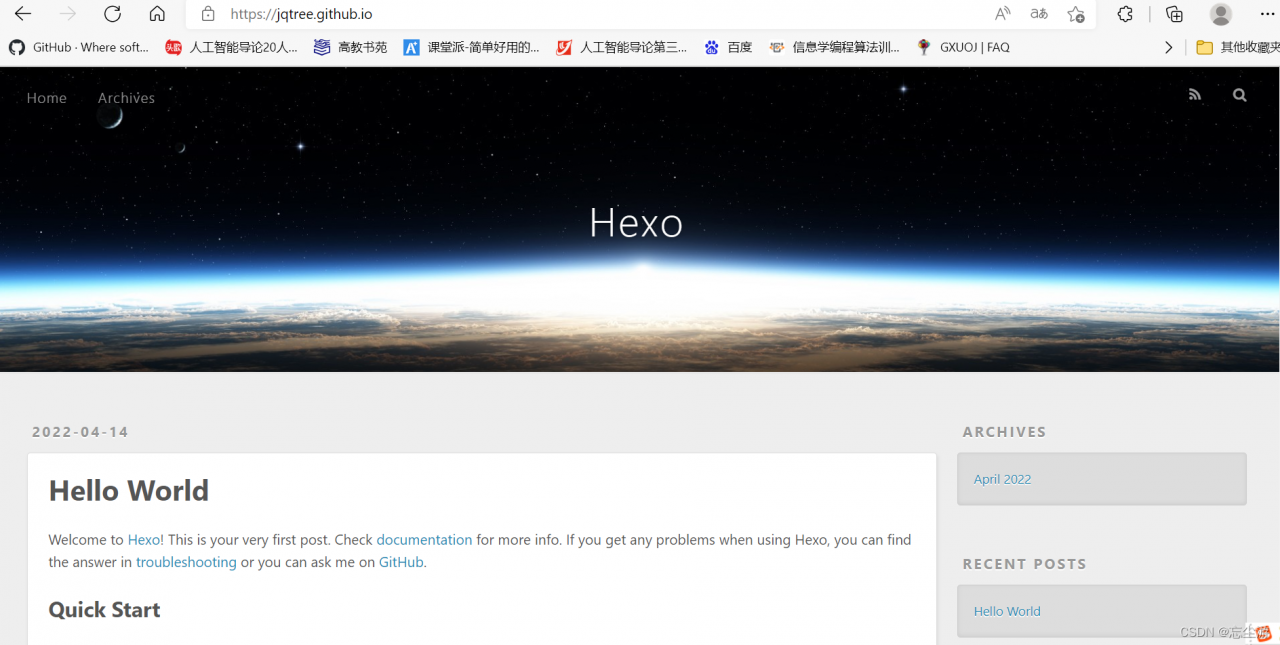
Task: Open the RSS feed icon
Action: pyautogui.click(x=1195, y=95)
